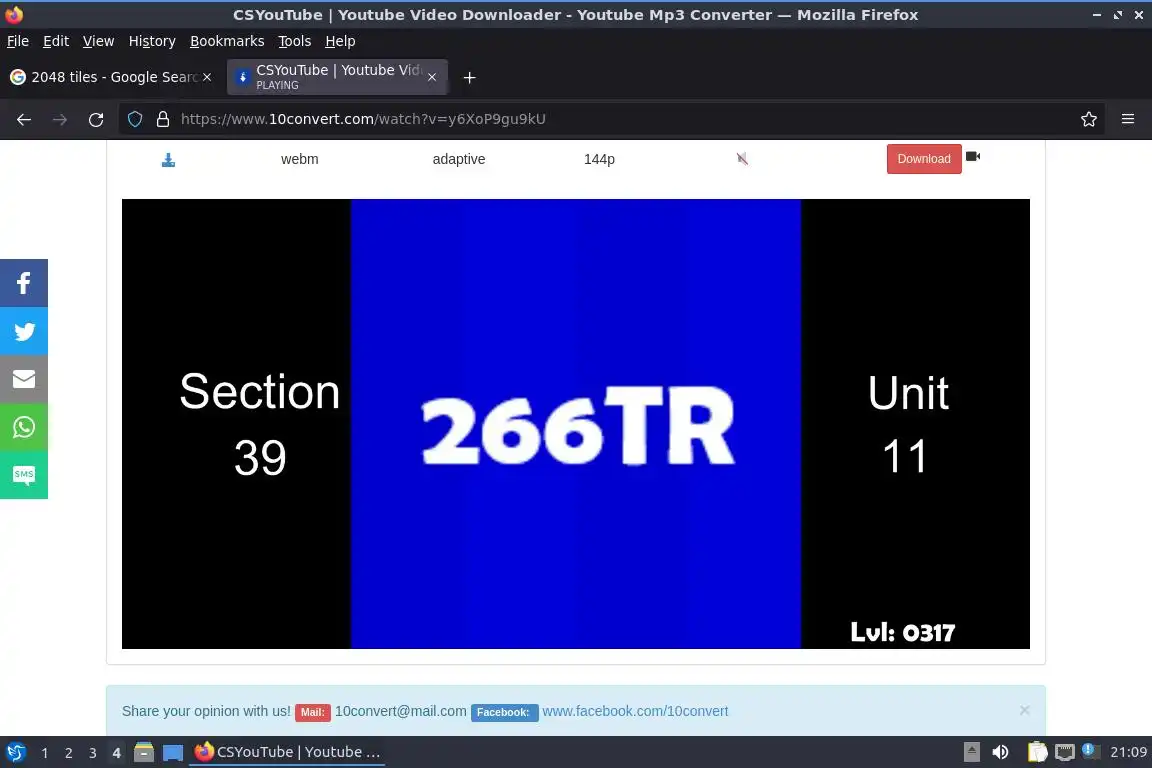Click the network monitor tray icon
This screenshot has width=1152, height=768.
click(x=1065, y=752)
